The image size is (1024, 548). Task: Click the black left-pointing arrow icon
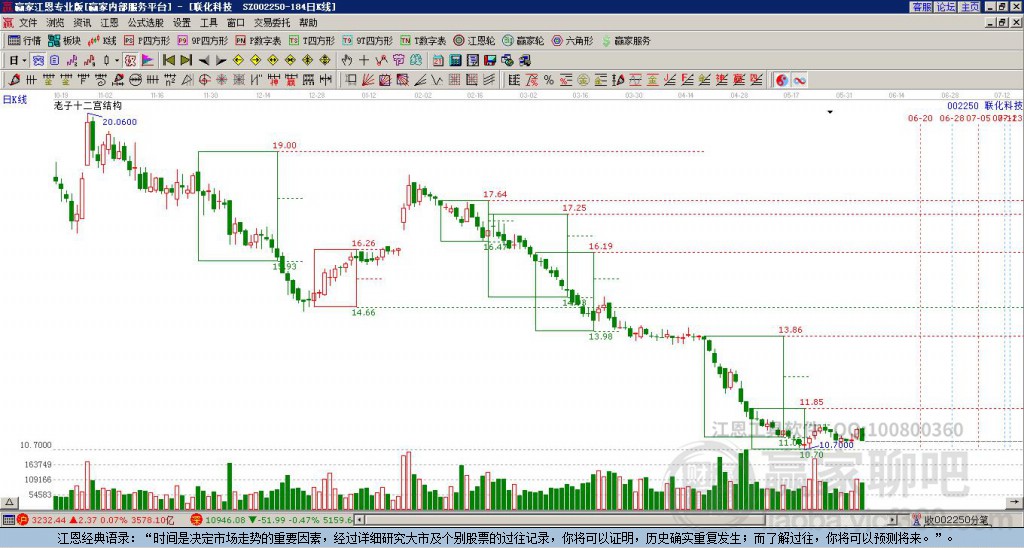(204, 61)
